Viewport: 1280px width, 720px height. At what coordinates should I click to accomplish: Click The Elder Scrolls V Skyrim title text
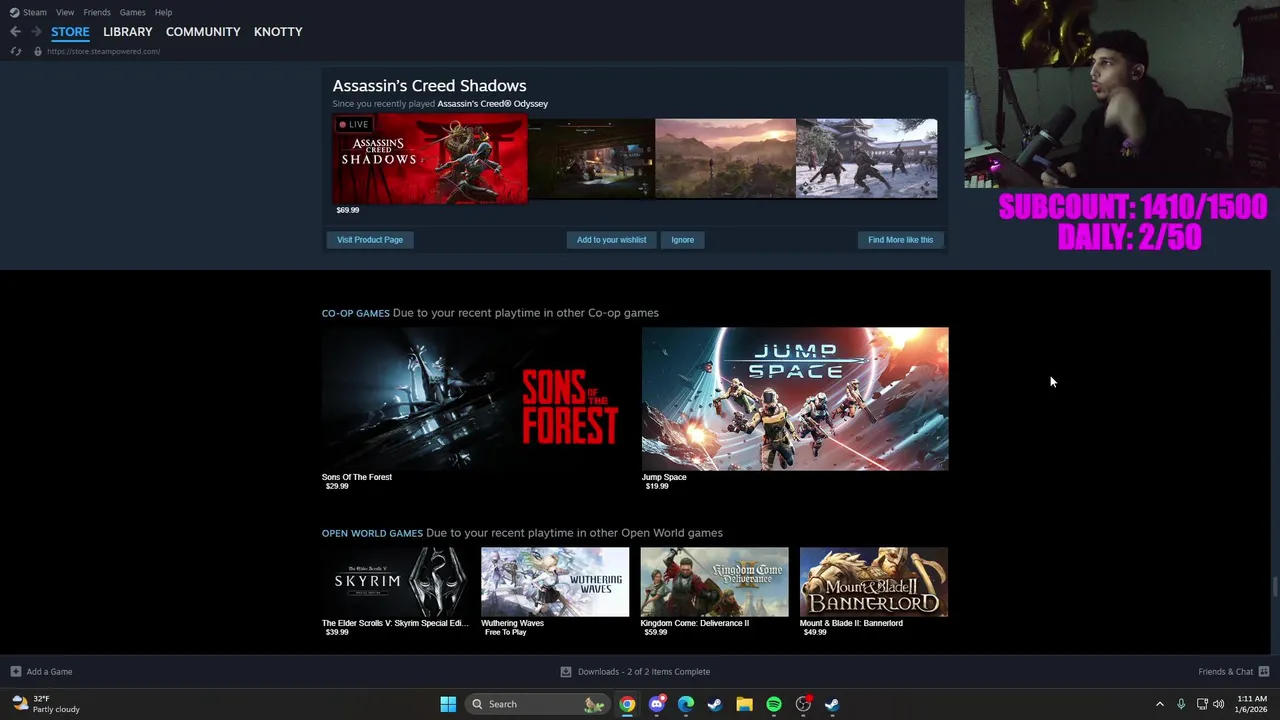[x=395, y=623]
